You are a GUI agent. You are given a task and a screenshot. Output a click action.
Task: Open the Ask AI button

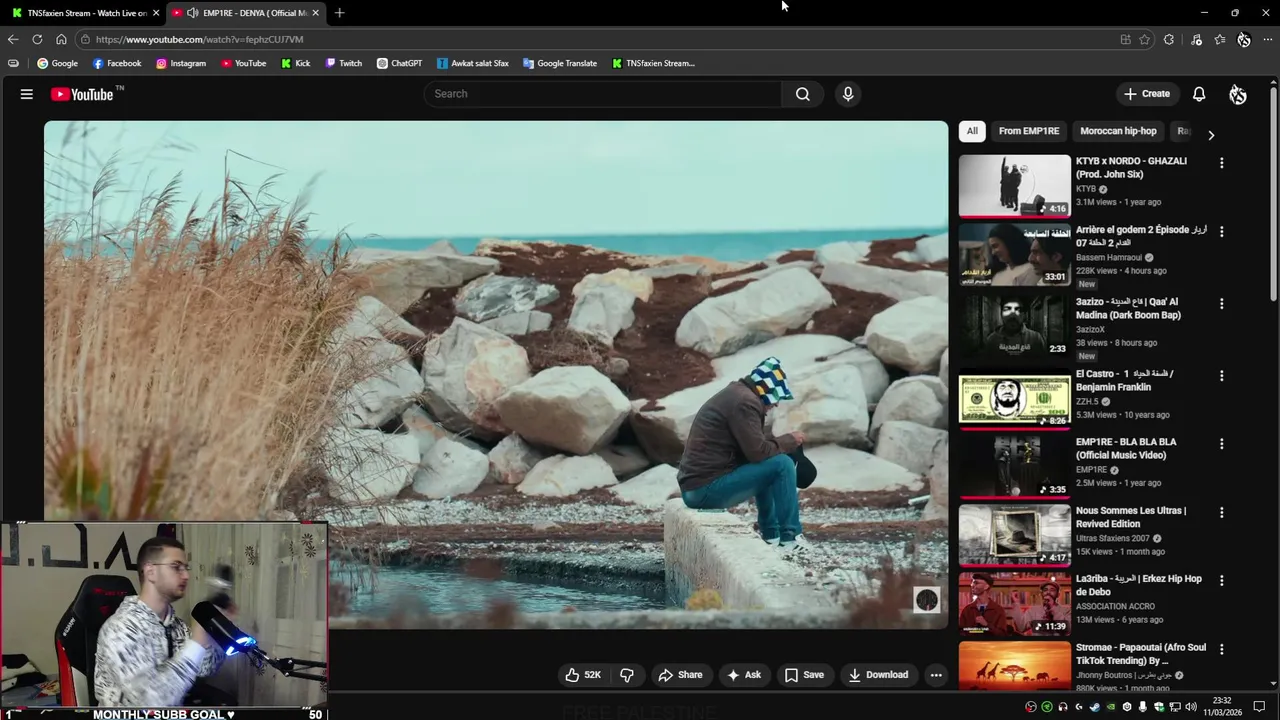coord(744,675)
